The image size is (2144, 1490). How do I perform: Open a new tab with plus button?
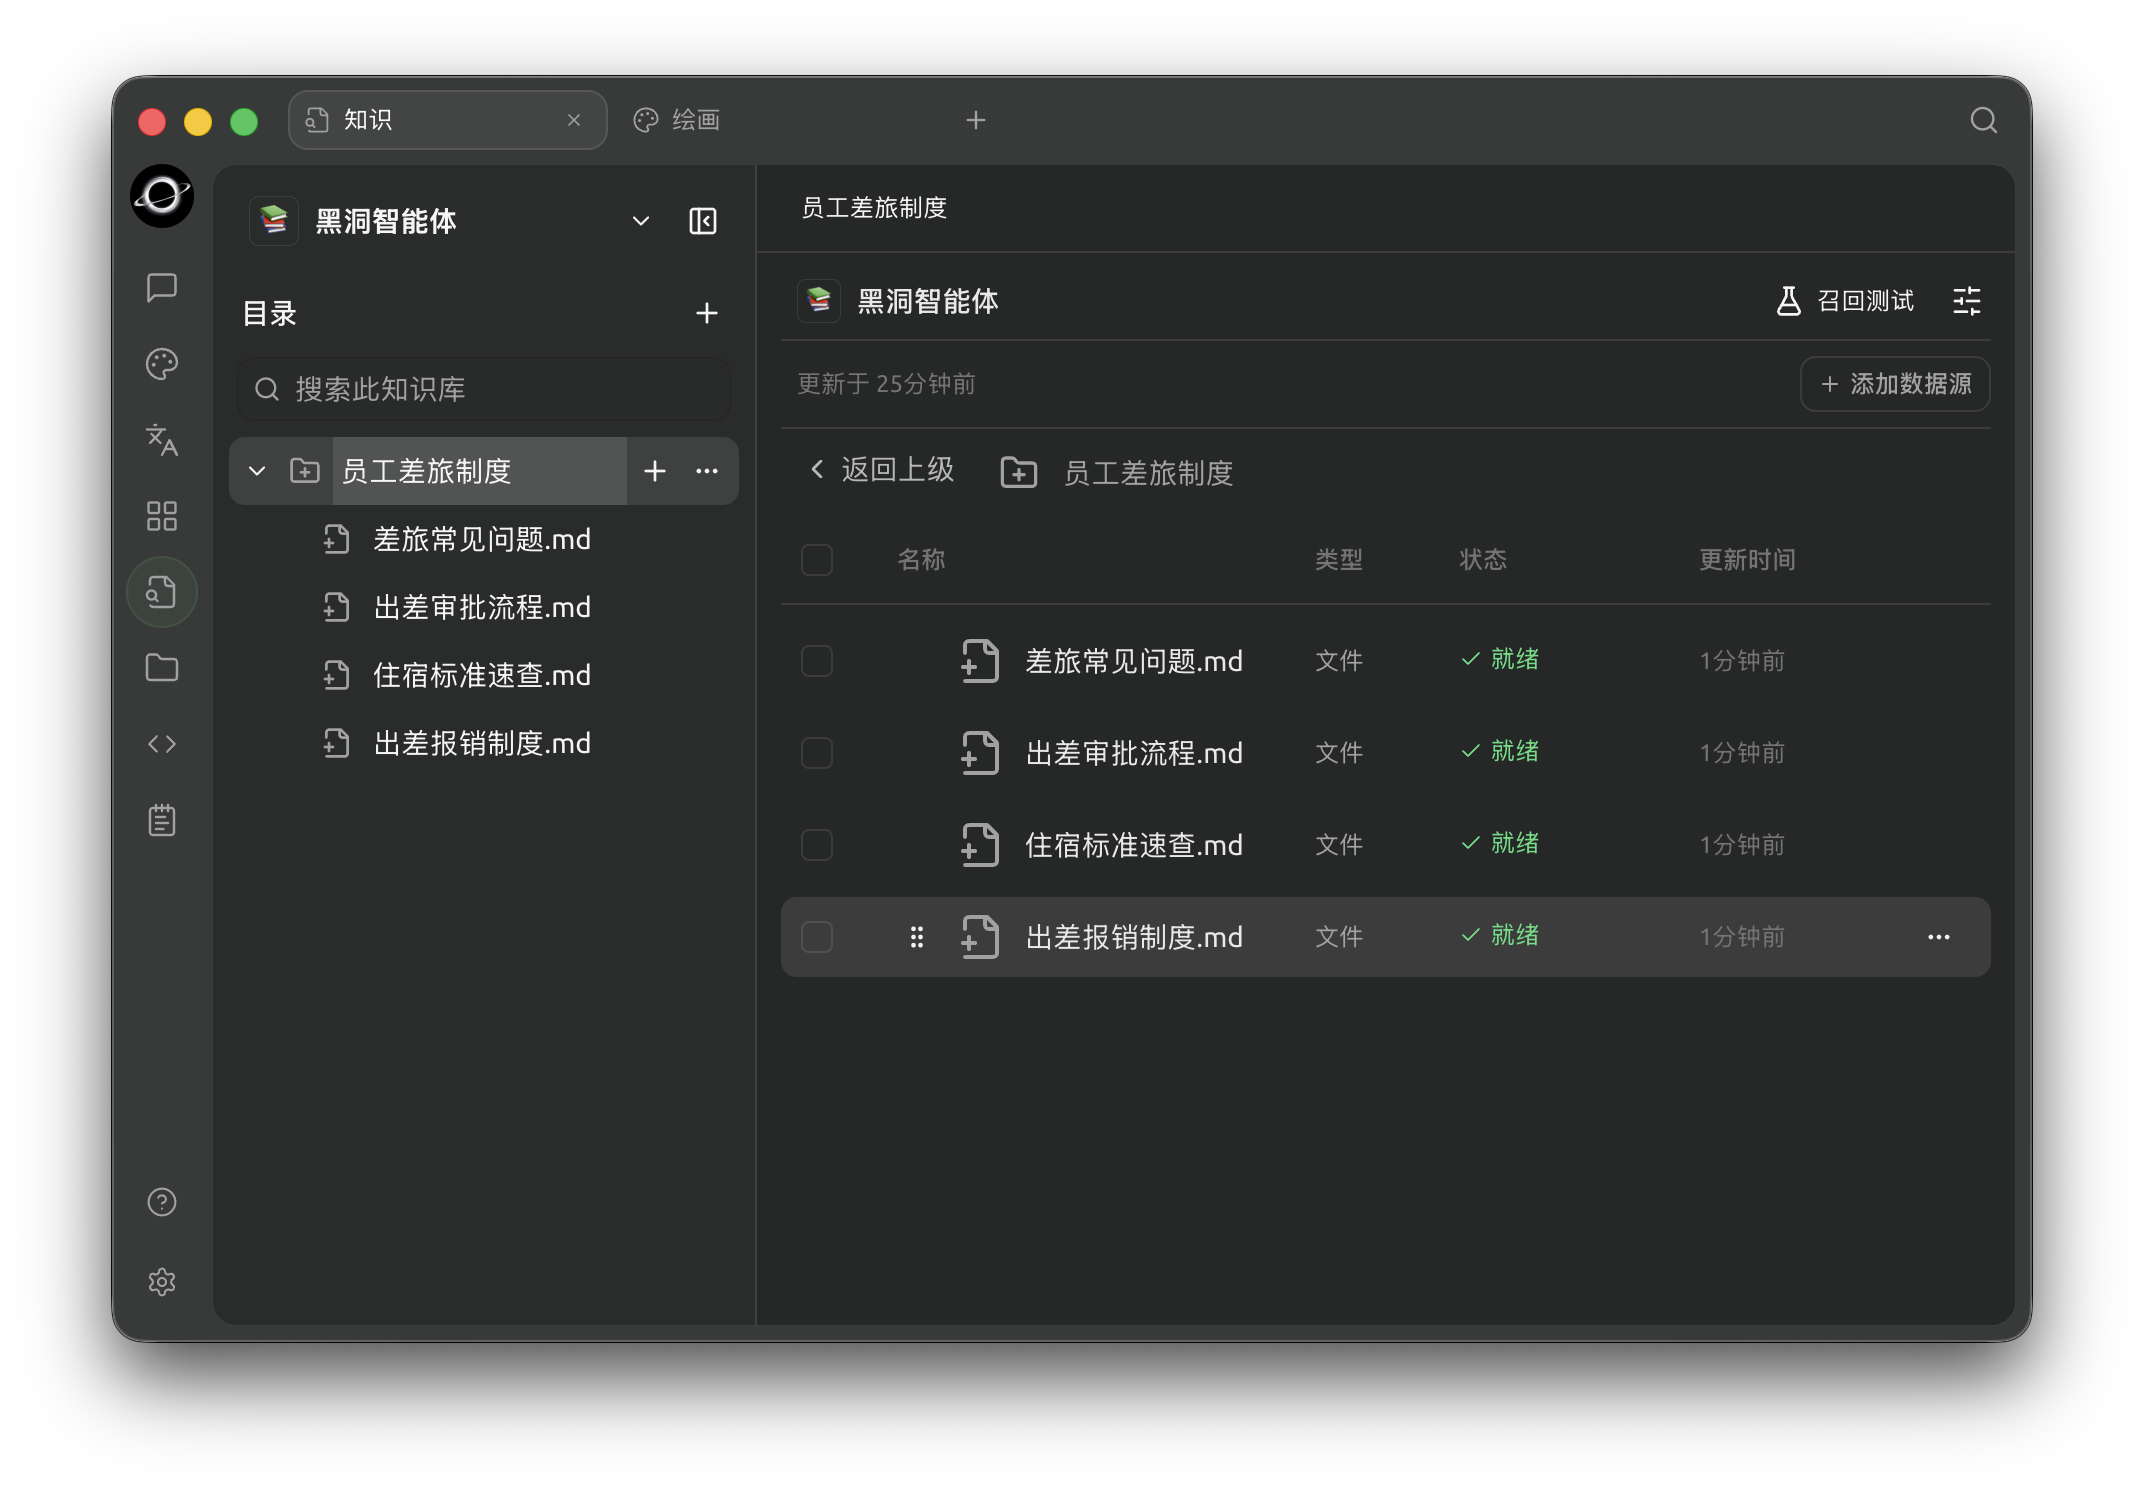point(976,120)
